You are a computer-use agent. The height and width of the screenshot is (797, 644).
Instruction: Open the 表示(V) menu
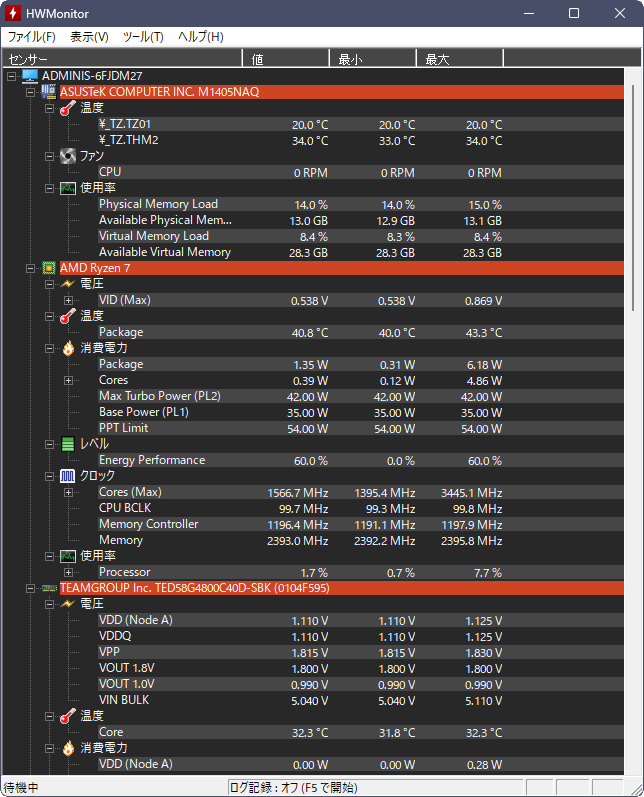[x=89, y=37]
